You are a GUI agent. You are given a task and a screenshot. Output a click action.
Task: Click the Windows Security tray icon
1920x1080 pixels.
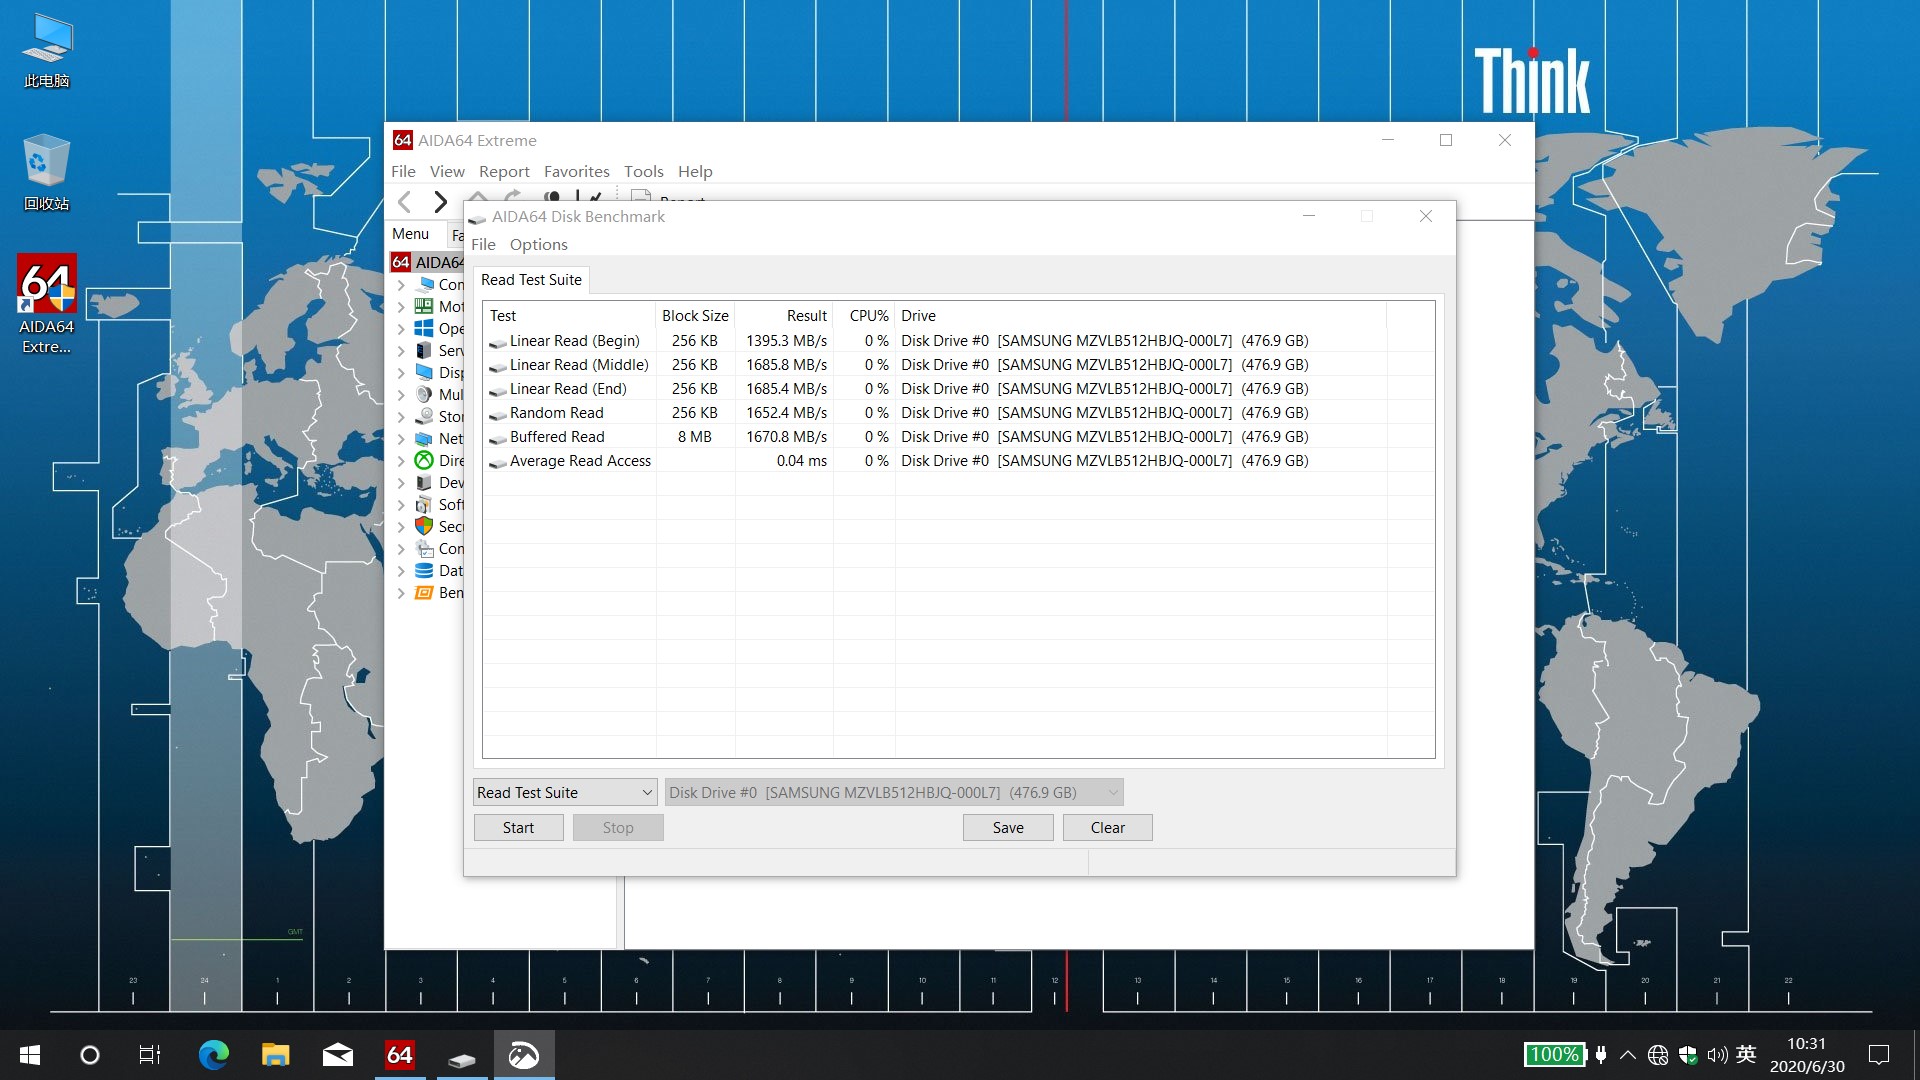[1688, 1055]
